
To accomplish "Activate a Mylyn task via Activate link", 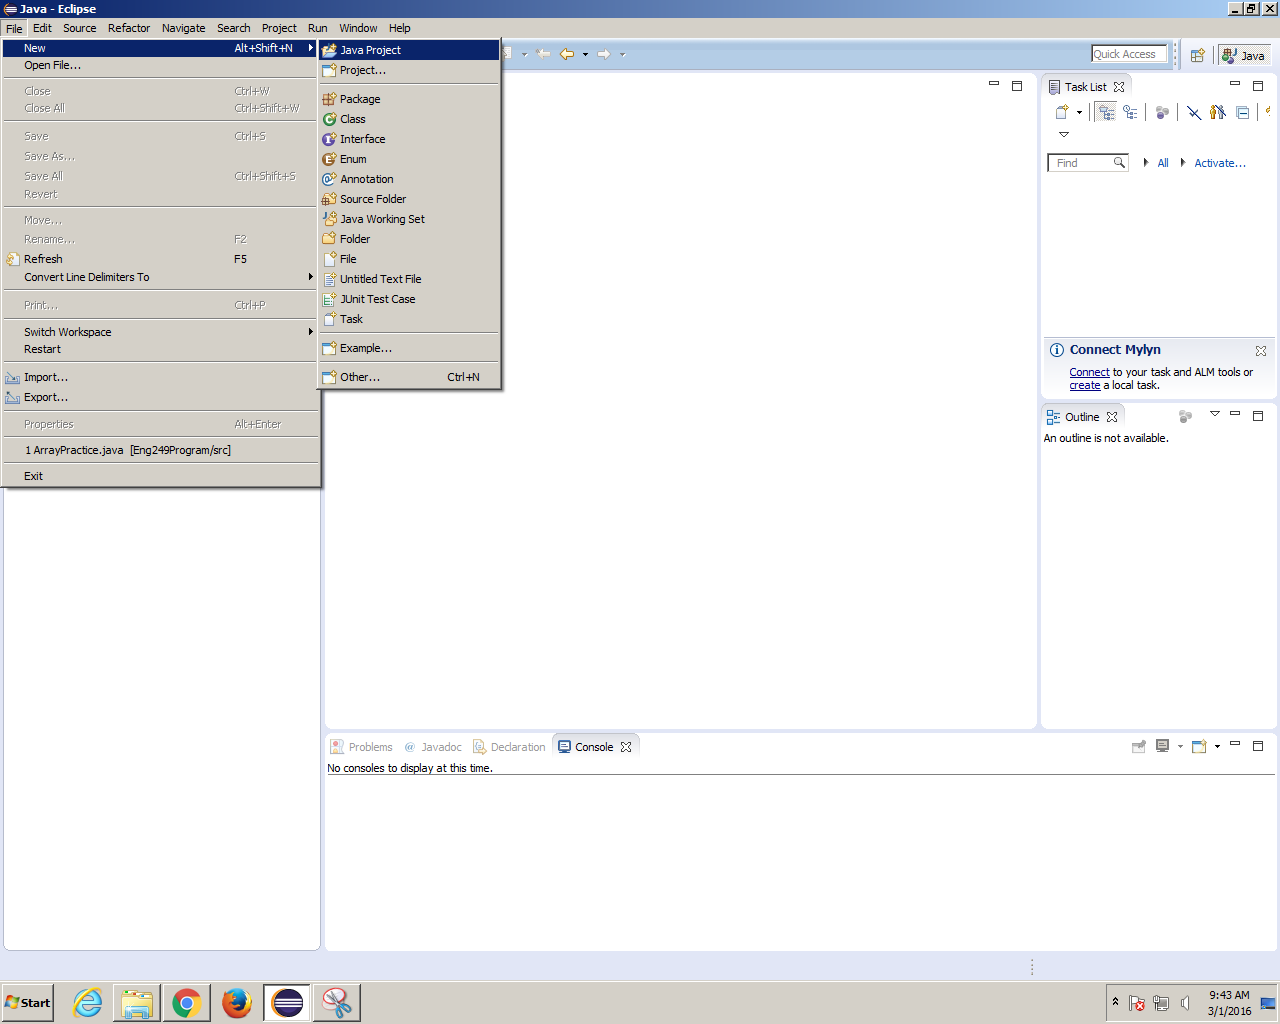I will coord(1219,162).
